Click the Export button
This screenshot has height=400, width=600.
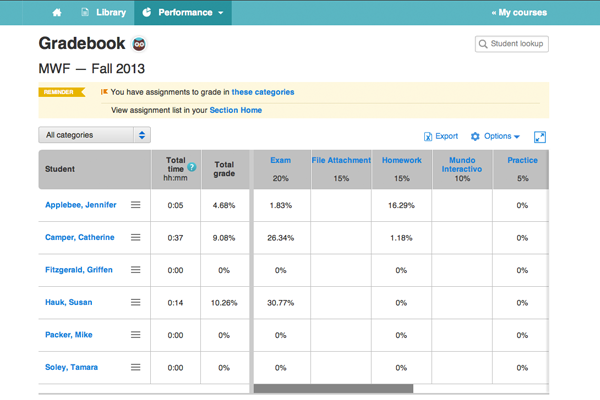coord(441,136)
